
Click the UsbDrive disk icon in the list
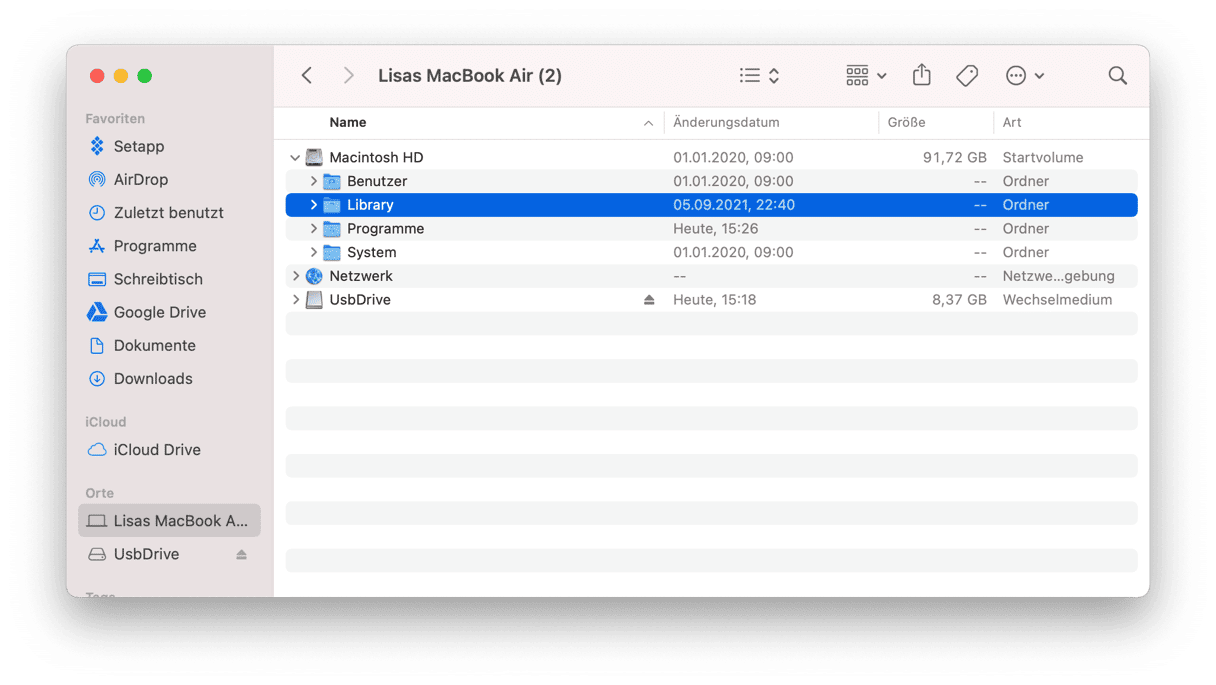point(314,300)
